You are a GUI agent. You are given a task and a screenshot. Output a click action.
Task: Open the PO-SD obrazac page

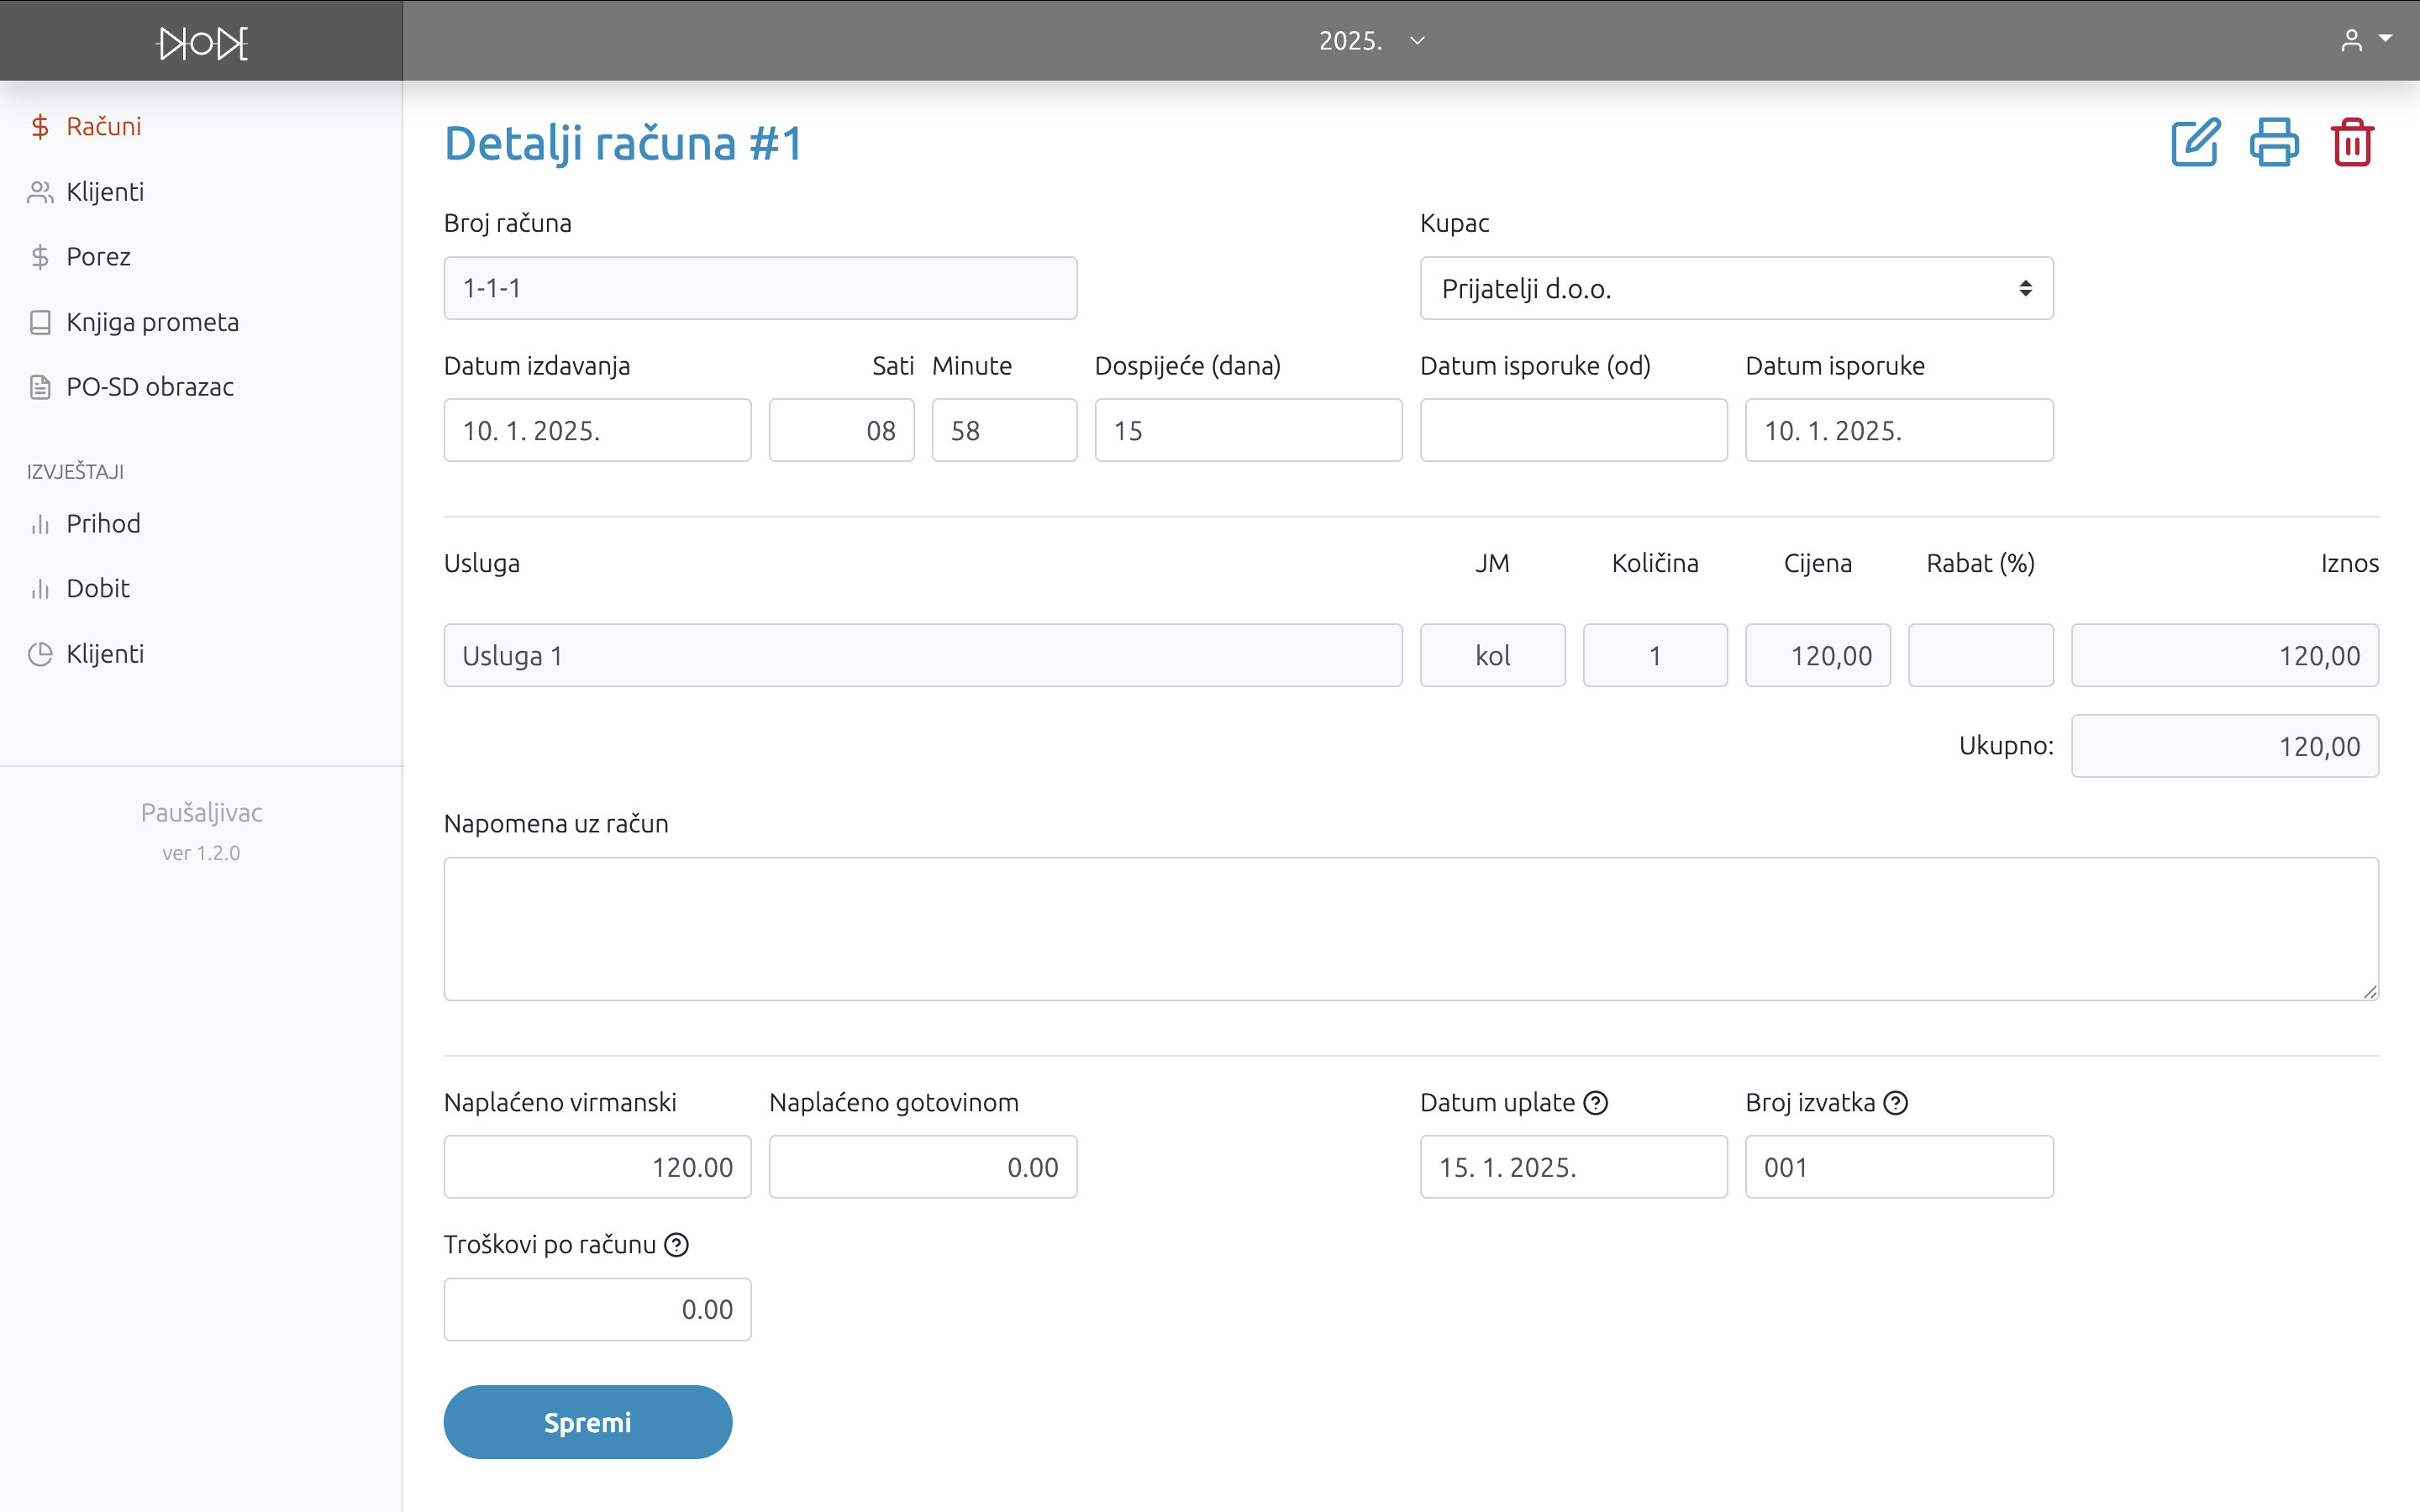tap(150, 387)
